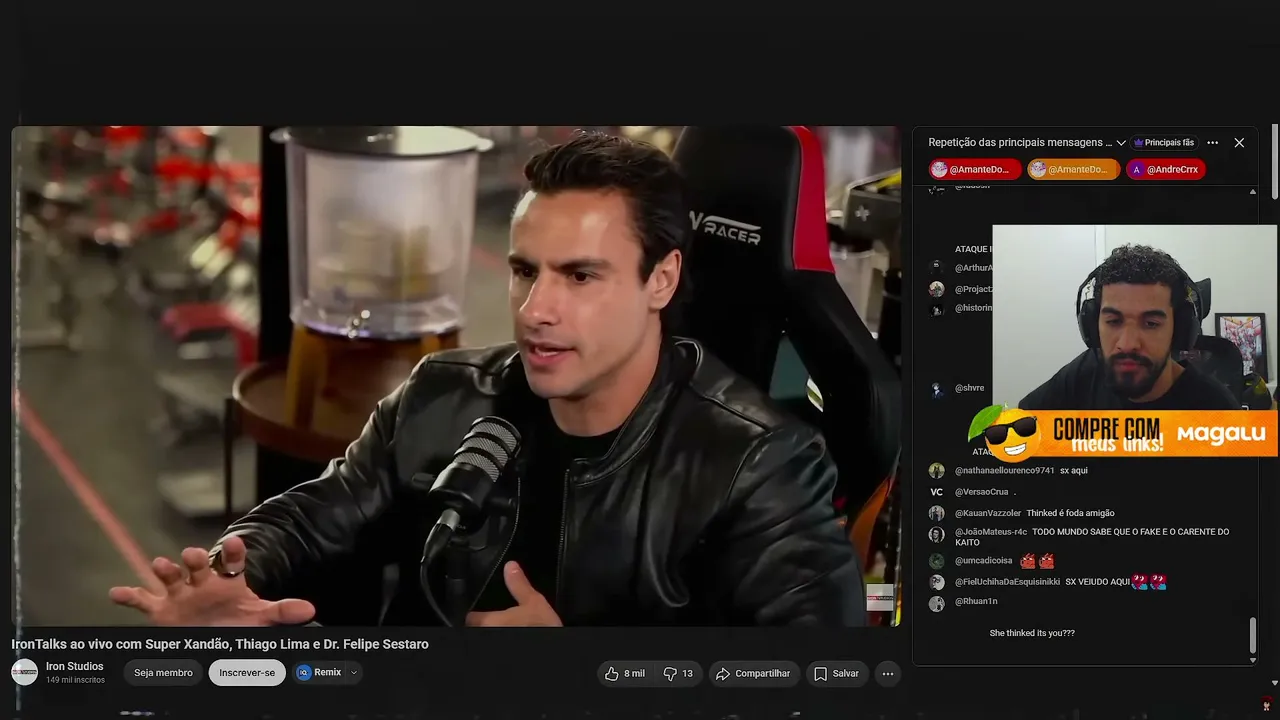Viewport: 1280px width, 720px height.
Task: Click username @nathanaellourenco9741
Action: click(1004, 470)
